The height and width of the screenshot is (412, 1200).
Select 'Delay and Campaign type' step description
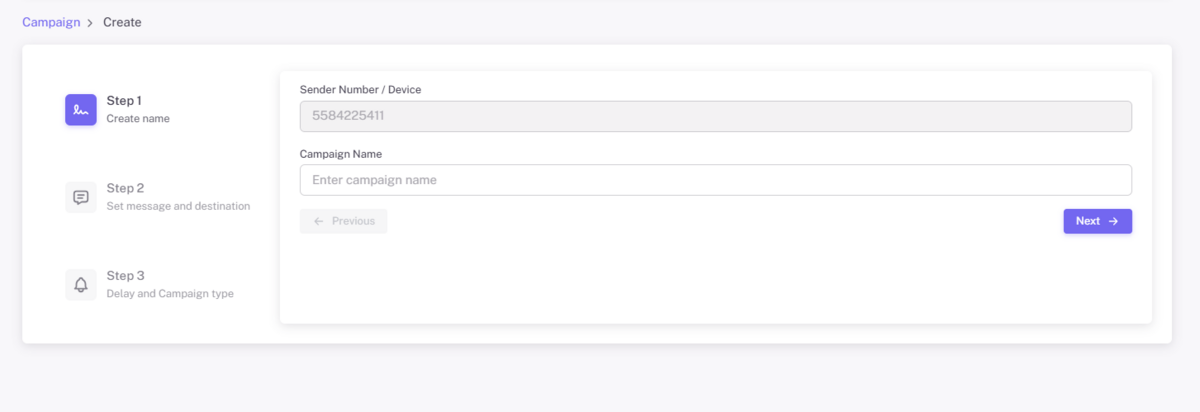pos(170,294)
